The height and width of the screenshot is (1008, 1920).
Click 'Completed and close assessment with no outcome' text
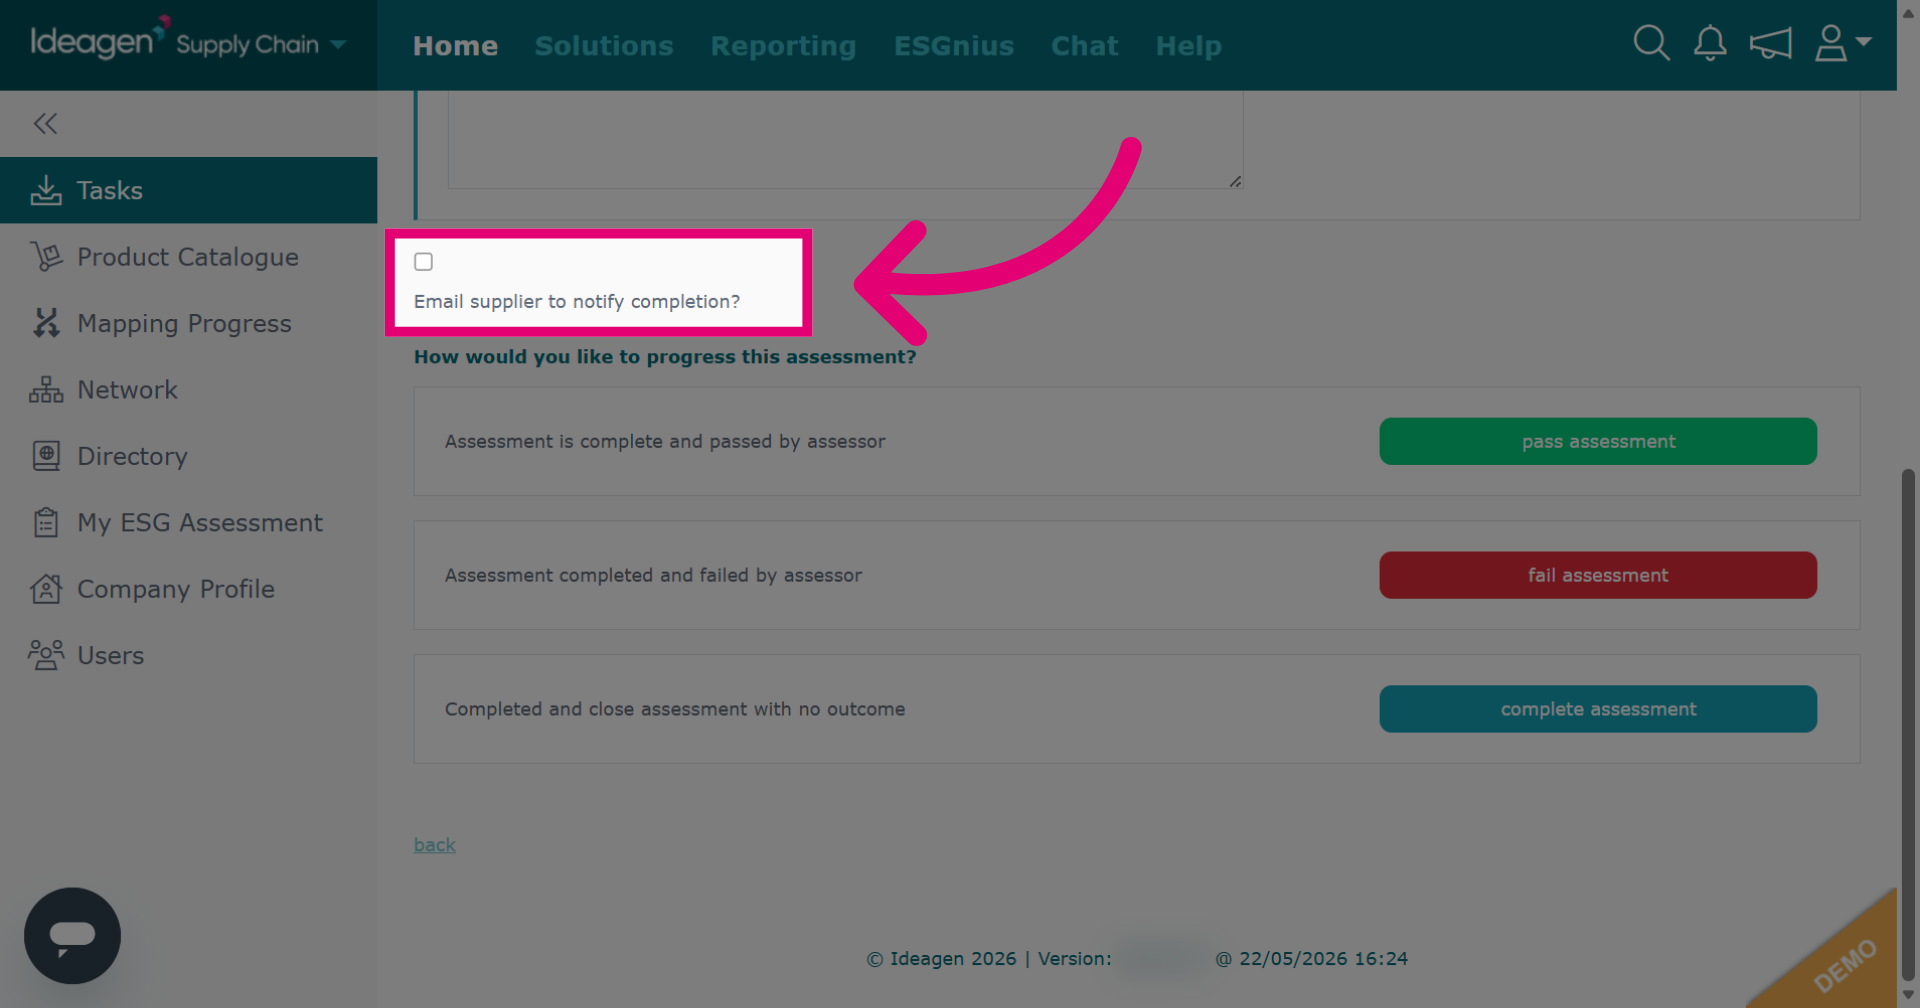click(675, 709)
